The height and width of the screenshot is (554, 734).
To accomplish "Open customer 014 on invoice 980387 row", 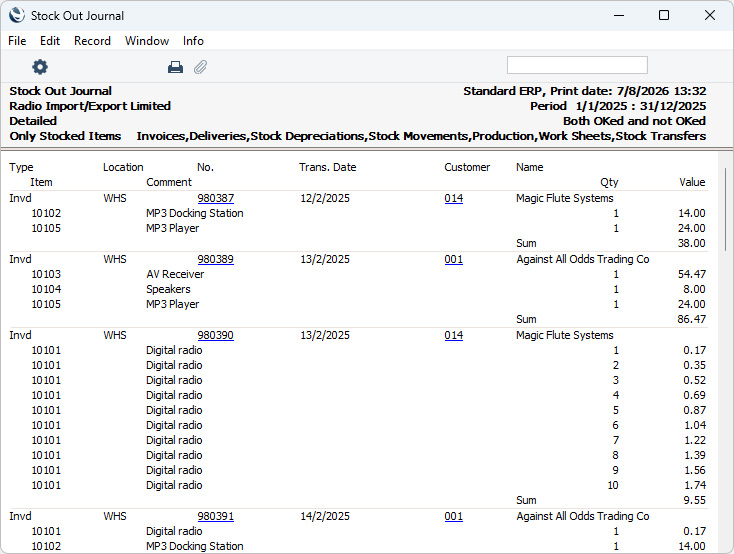I will (454, 198).
